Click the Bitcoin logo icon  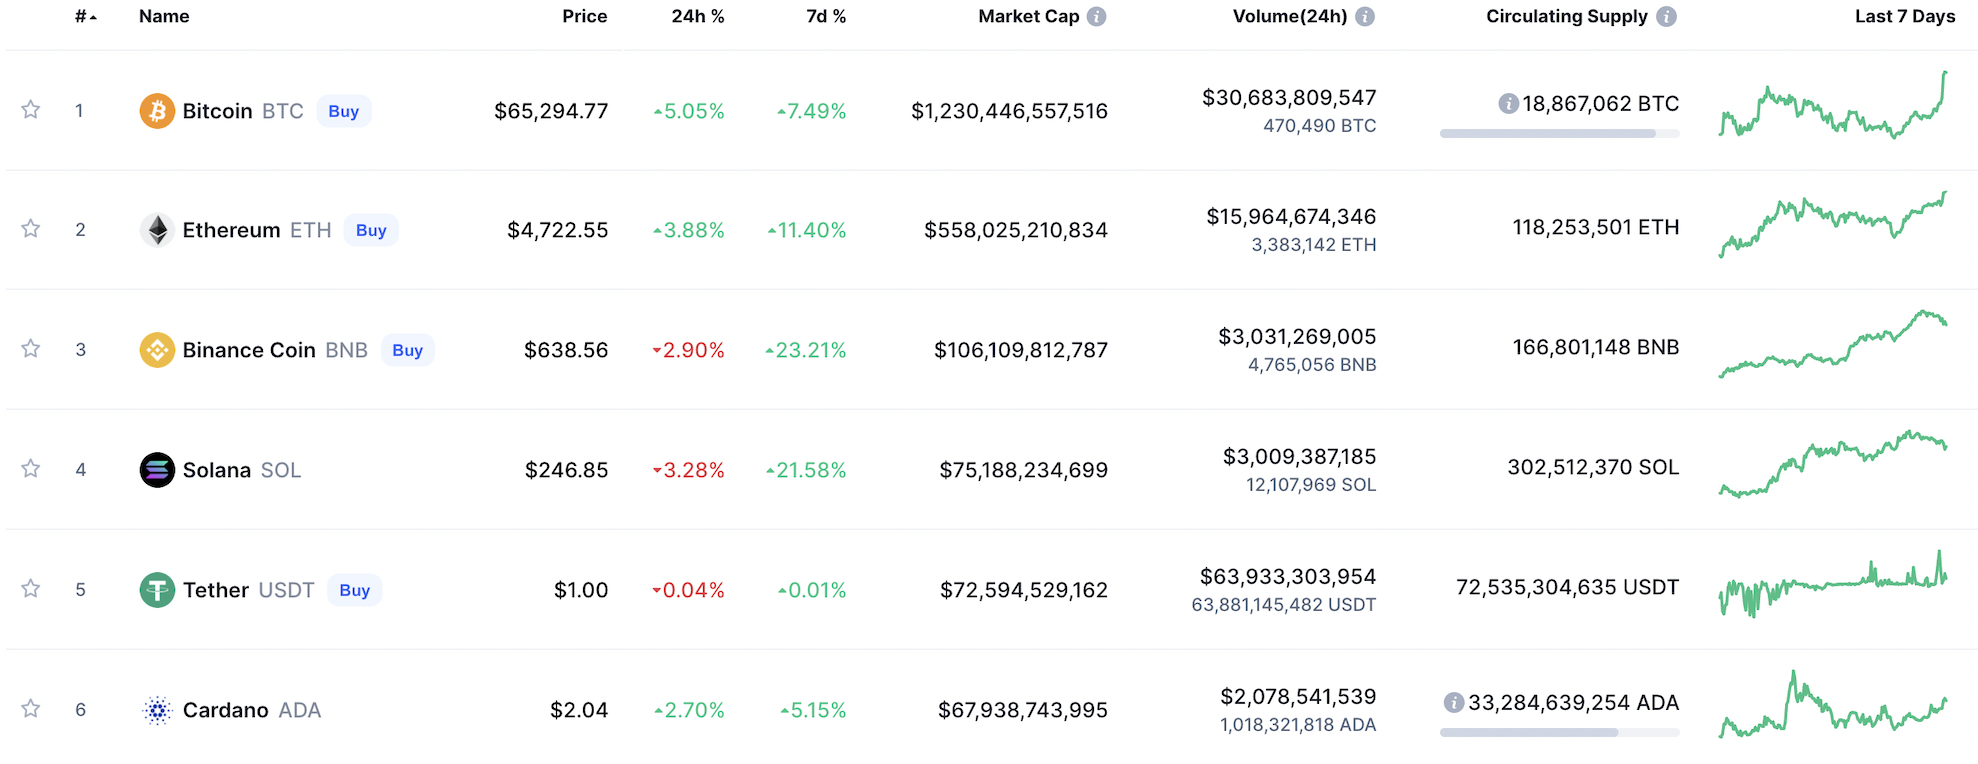click(x=157, y=111)
